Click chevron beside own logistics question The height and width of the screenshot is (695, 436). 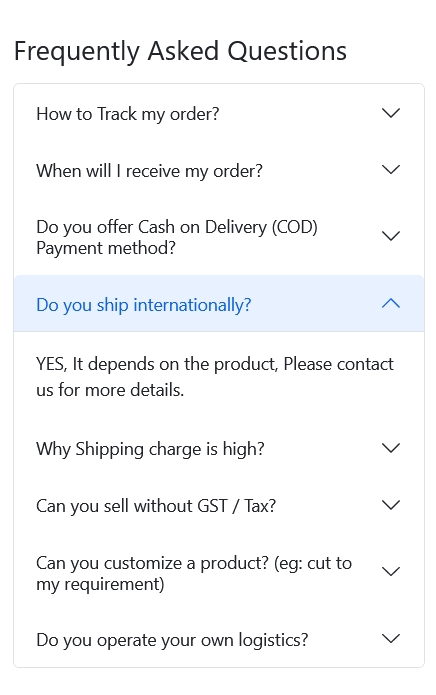pyautogui.click(x=390, y=639)
